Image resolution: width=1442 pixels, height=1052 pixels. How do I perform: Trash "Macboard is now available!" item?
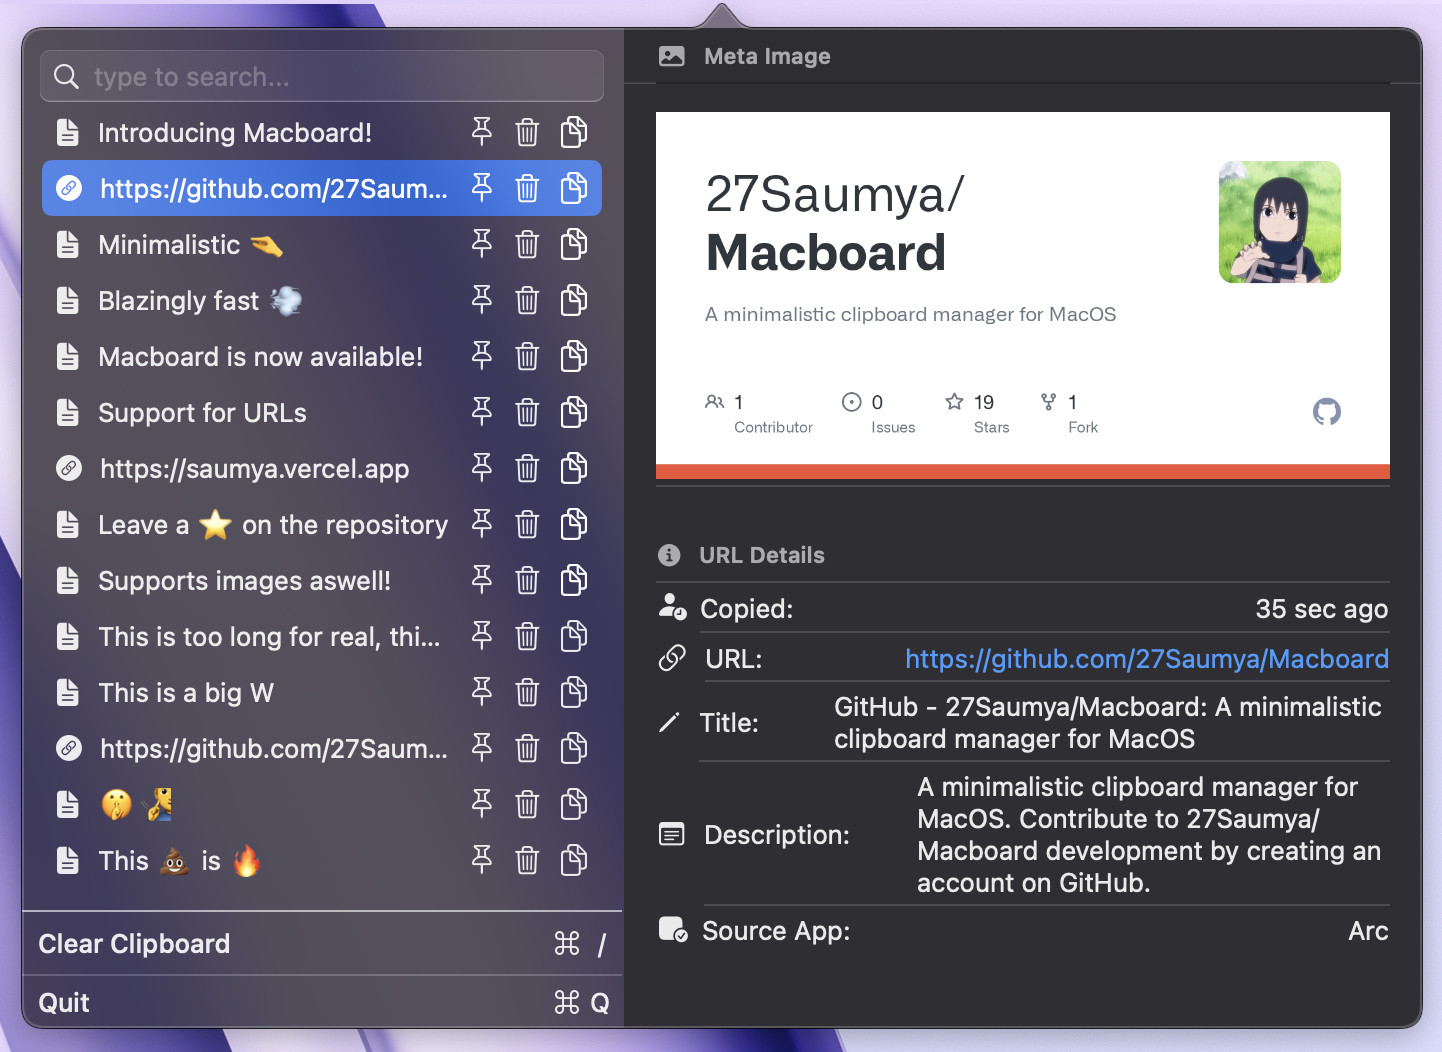(x=527, y=356)
